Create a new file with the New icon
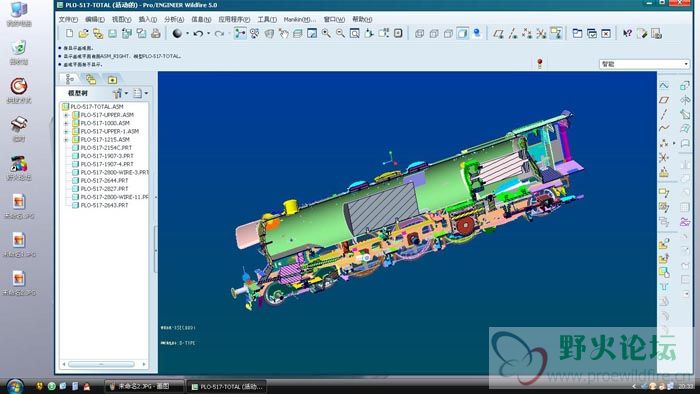Image resolution: width=700 pixels, height=394 pixels. [70, 33]
